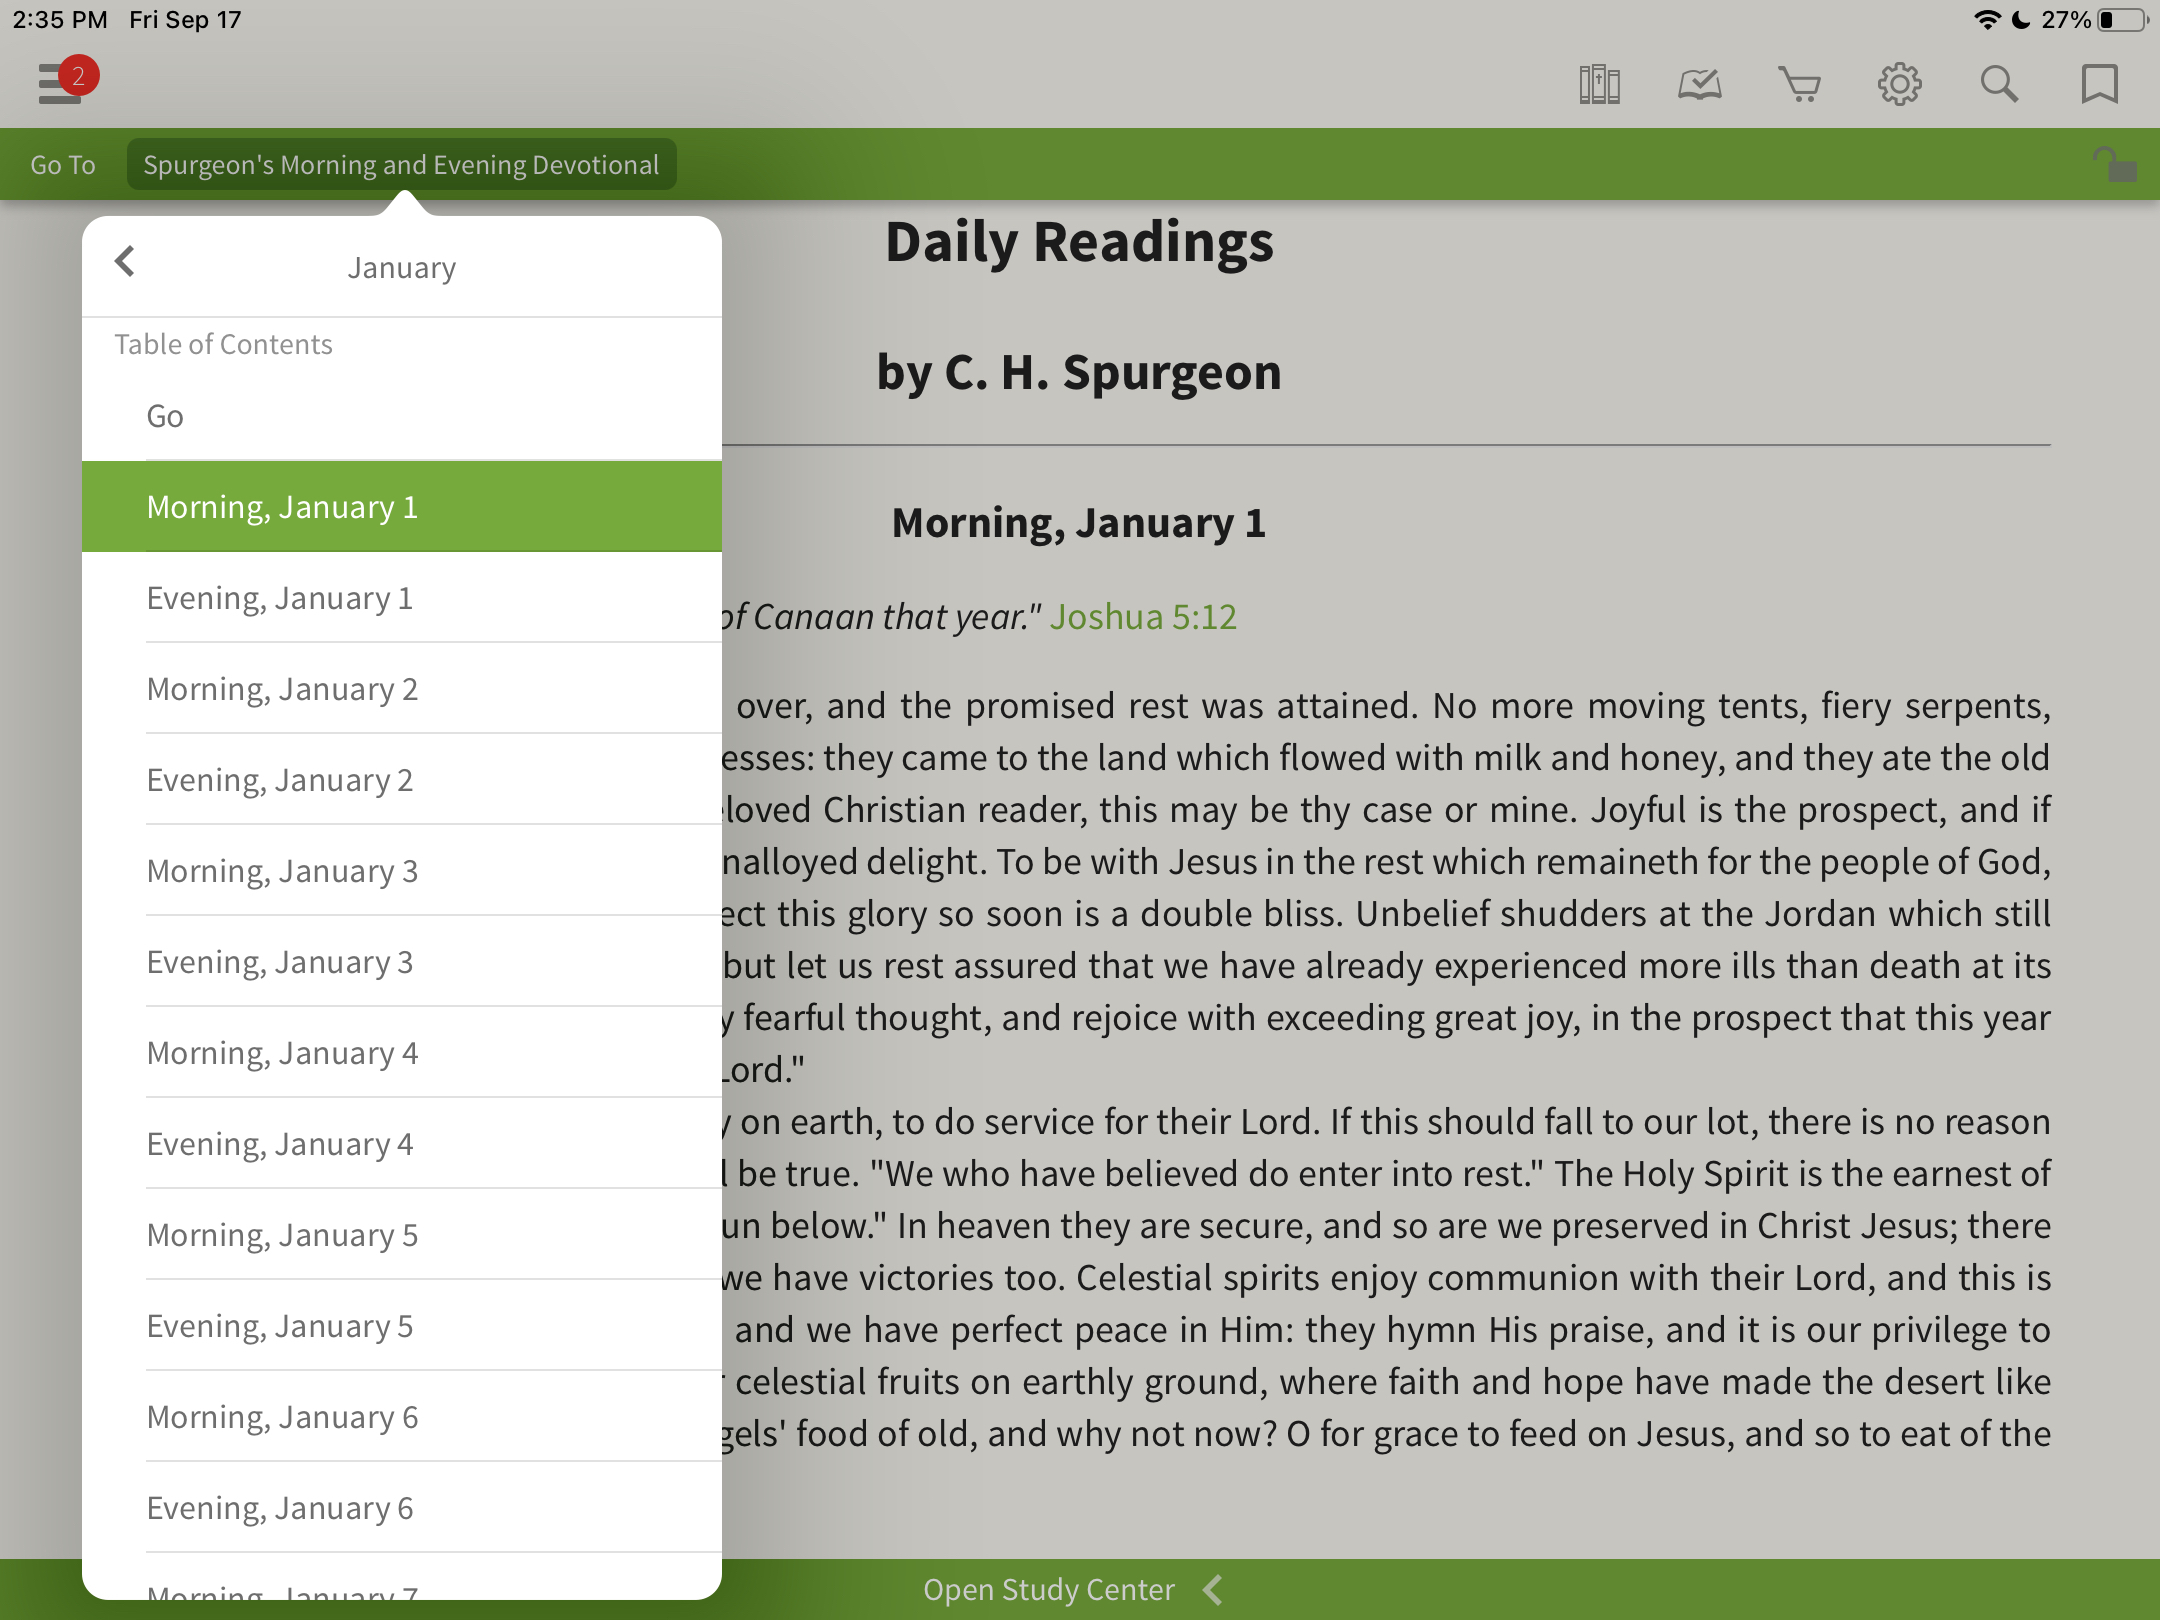Click Open Study Center
The height and width of the screenshot is (1620, 2160).
tap(1049, 1589)
